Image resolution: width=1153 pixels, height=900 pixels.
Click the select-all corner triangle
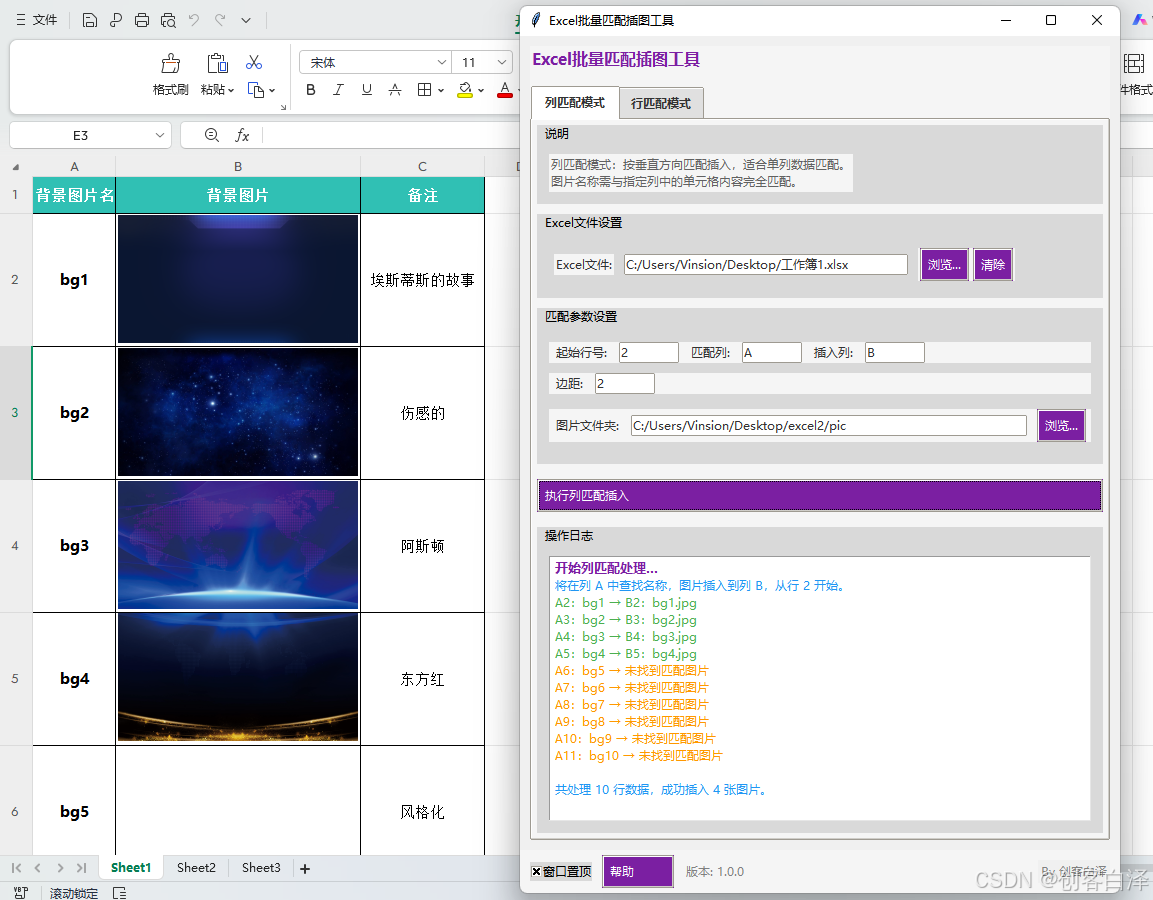click(x=15, y=167)
